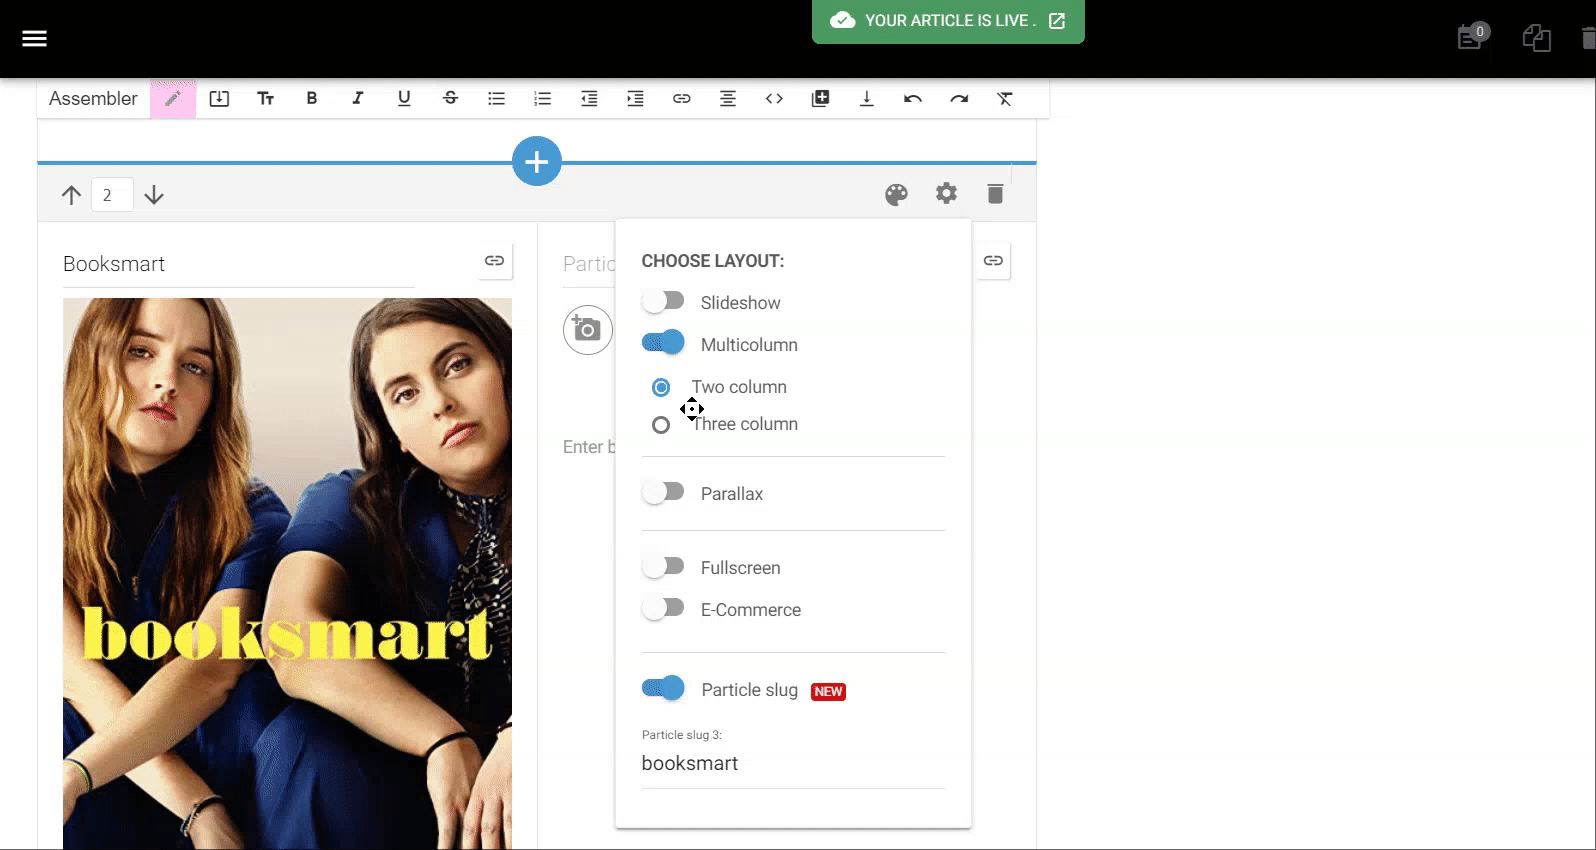Click the undo arrow icon
The height and width of the screenshot is (850, 1596).
click(x=912, y=98)
